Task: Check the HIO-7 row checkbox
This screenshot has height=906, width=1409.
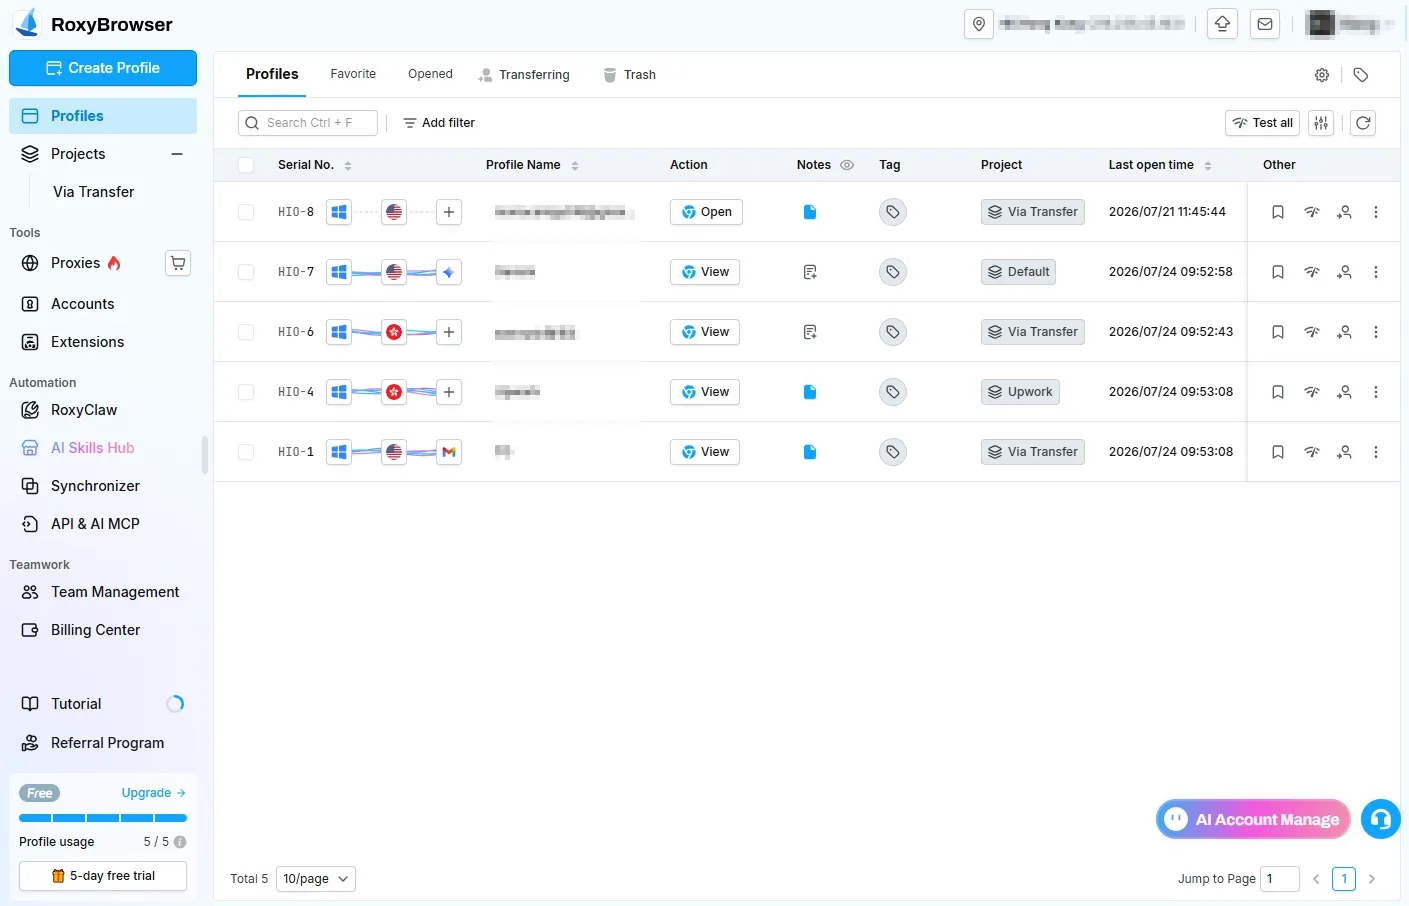Action: (246, 272)
